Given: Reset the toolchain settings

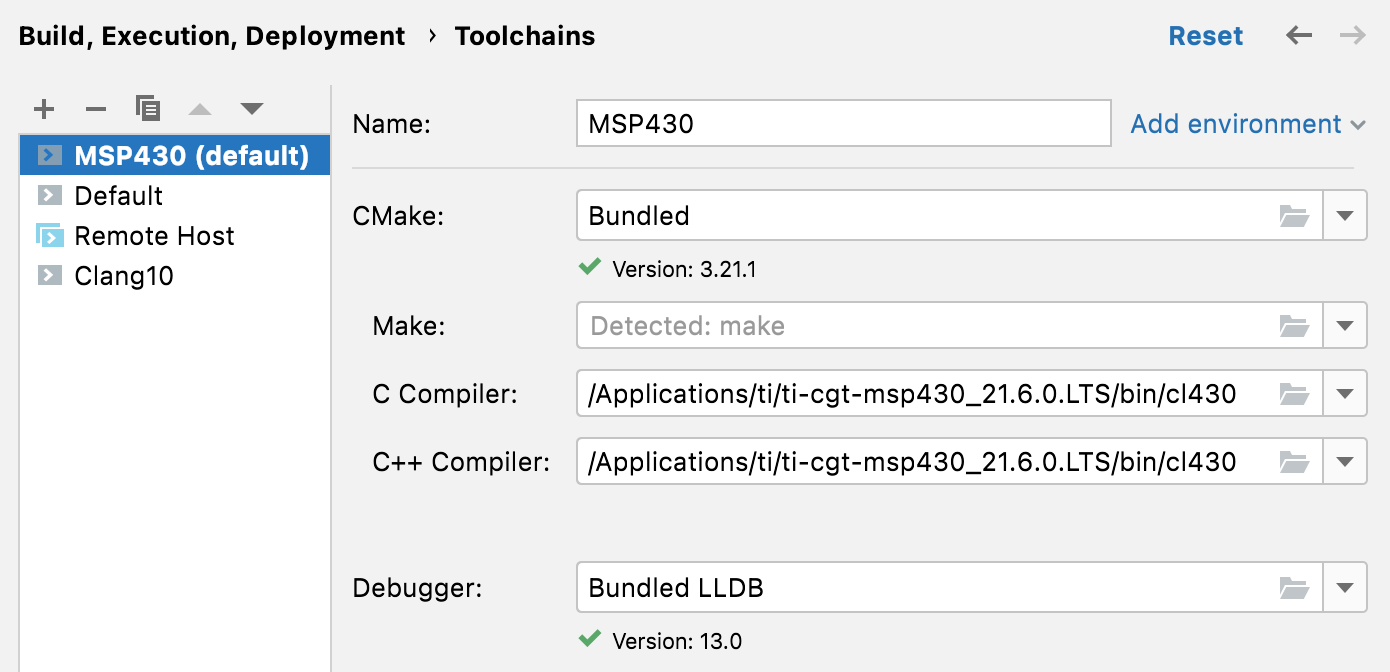Looking at the screenshot, I should 1206,35.
